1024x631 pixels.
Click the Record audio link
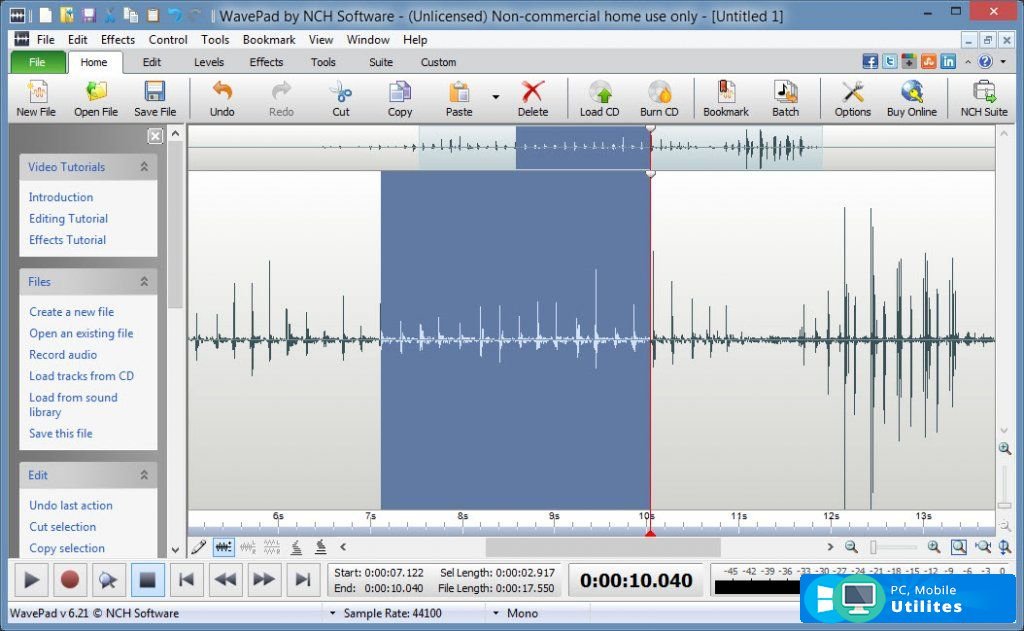pyautogui.click(x=63, y=355)
